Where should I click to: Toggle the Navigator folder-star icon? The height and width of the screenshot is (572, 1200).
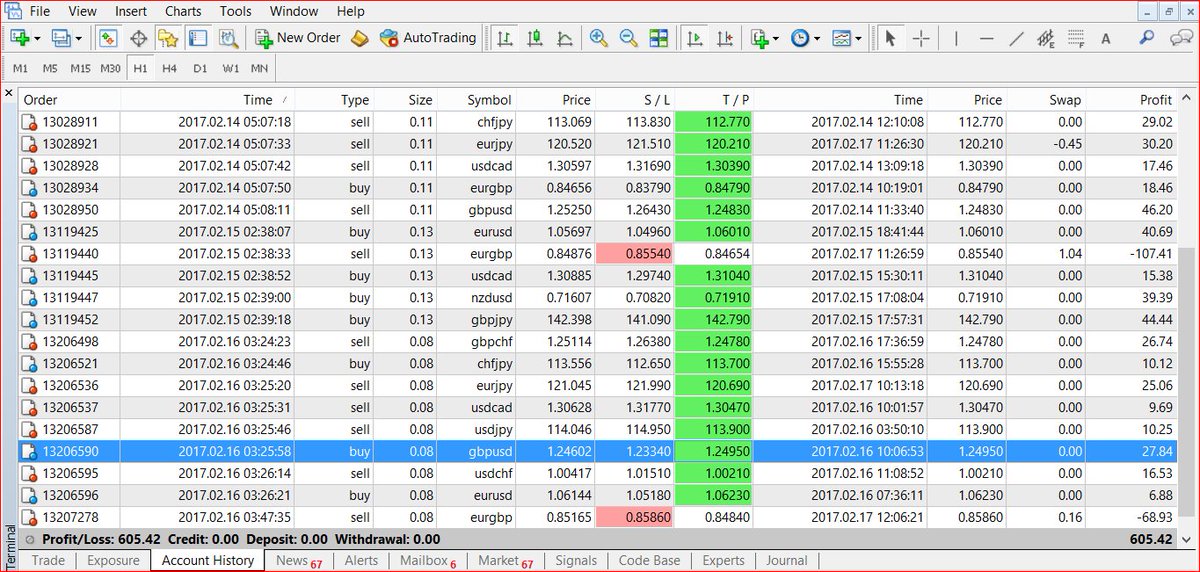click(168, 38)
